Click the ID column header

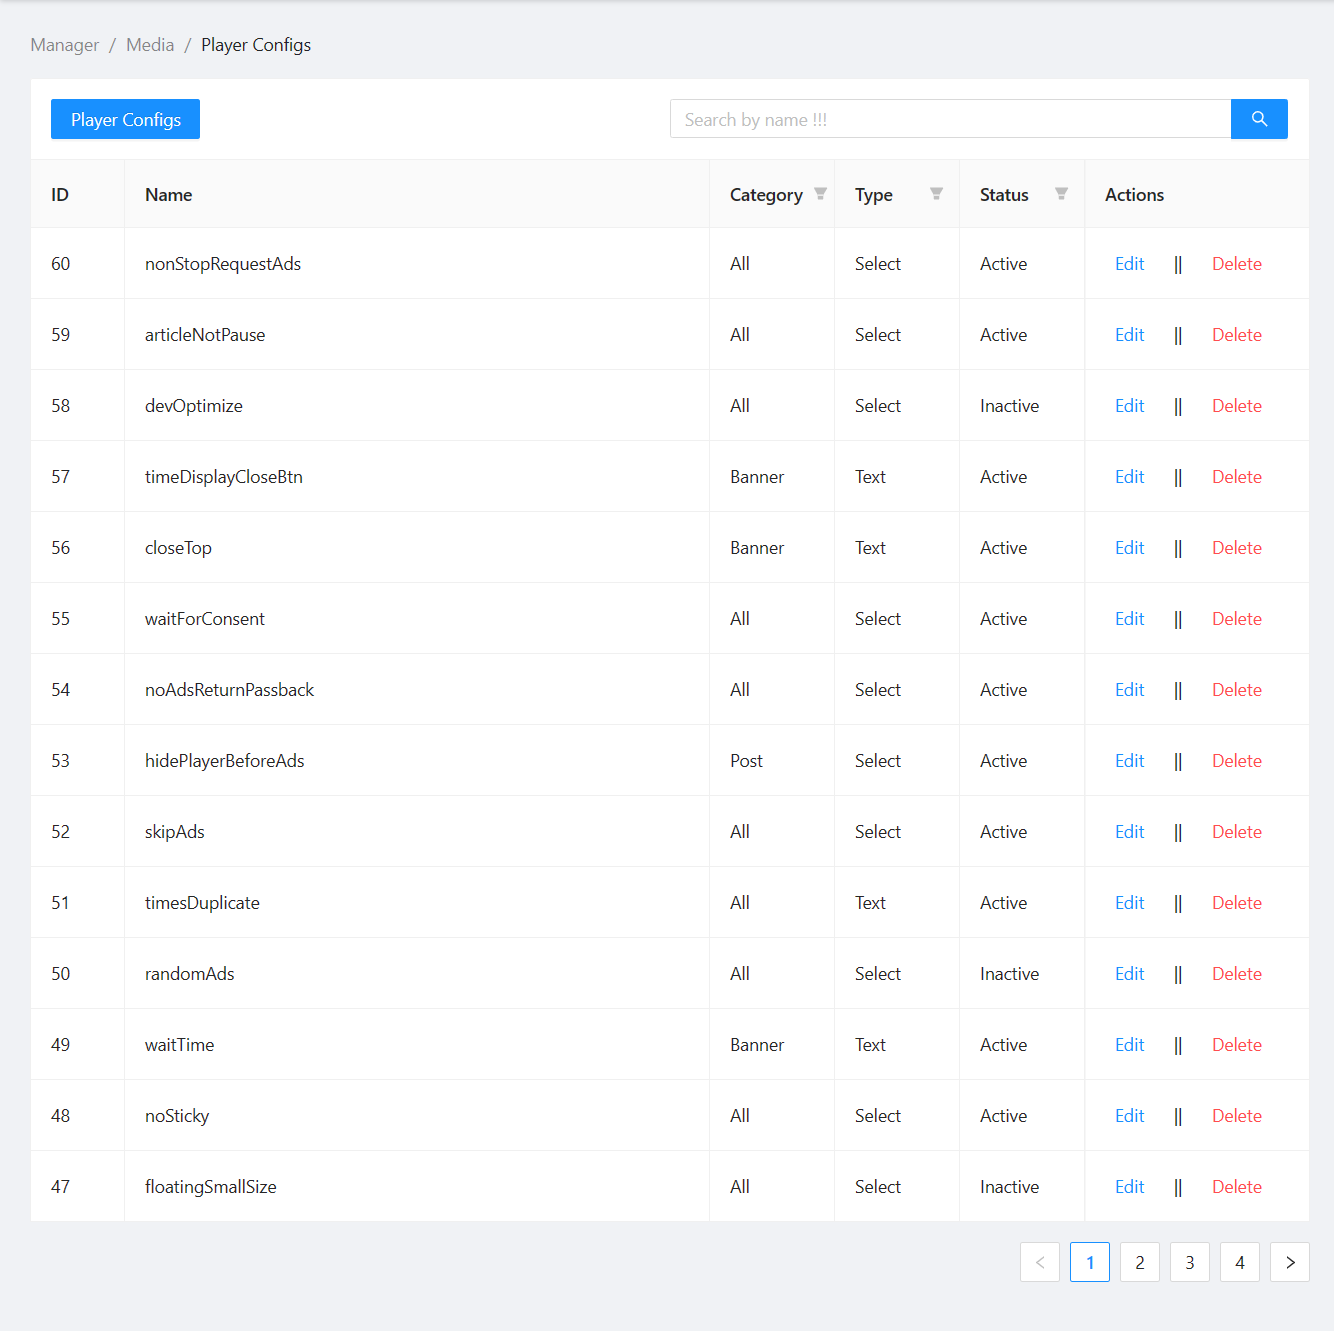(x=78, y=194)
